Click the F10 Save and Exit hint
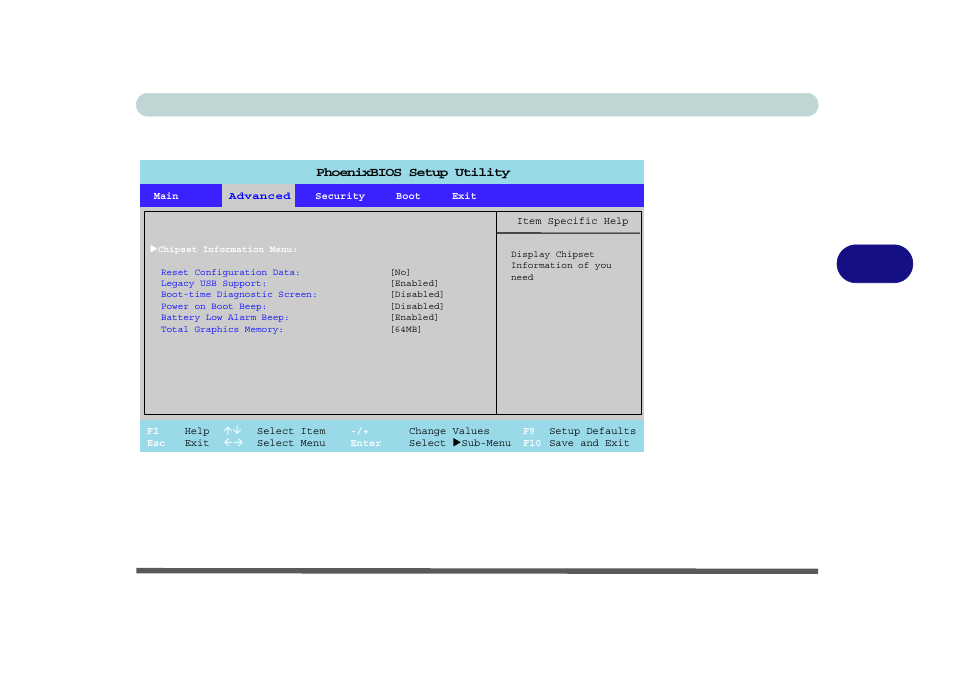 [576, 444]
